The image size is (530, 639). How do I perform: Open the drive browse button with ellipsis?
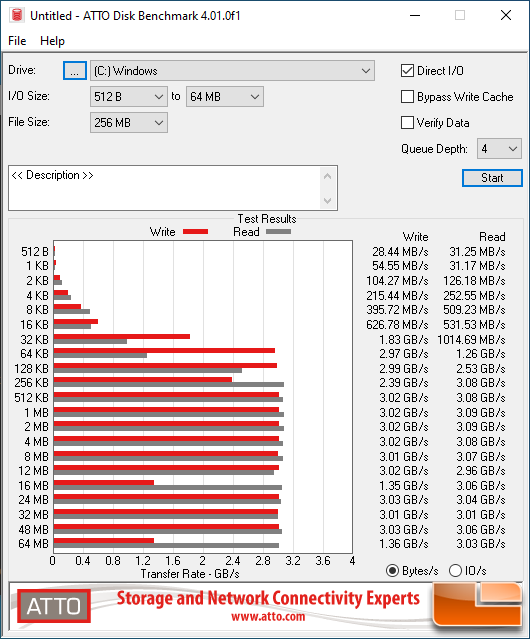[75, 71]
